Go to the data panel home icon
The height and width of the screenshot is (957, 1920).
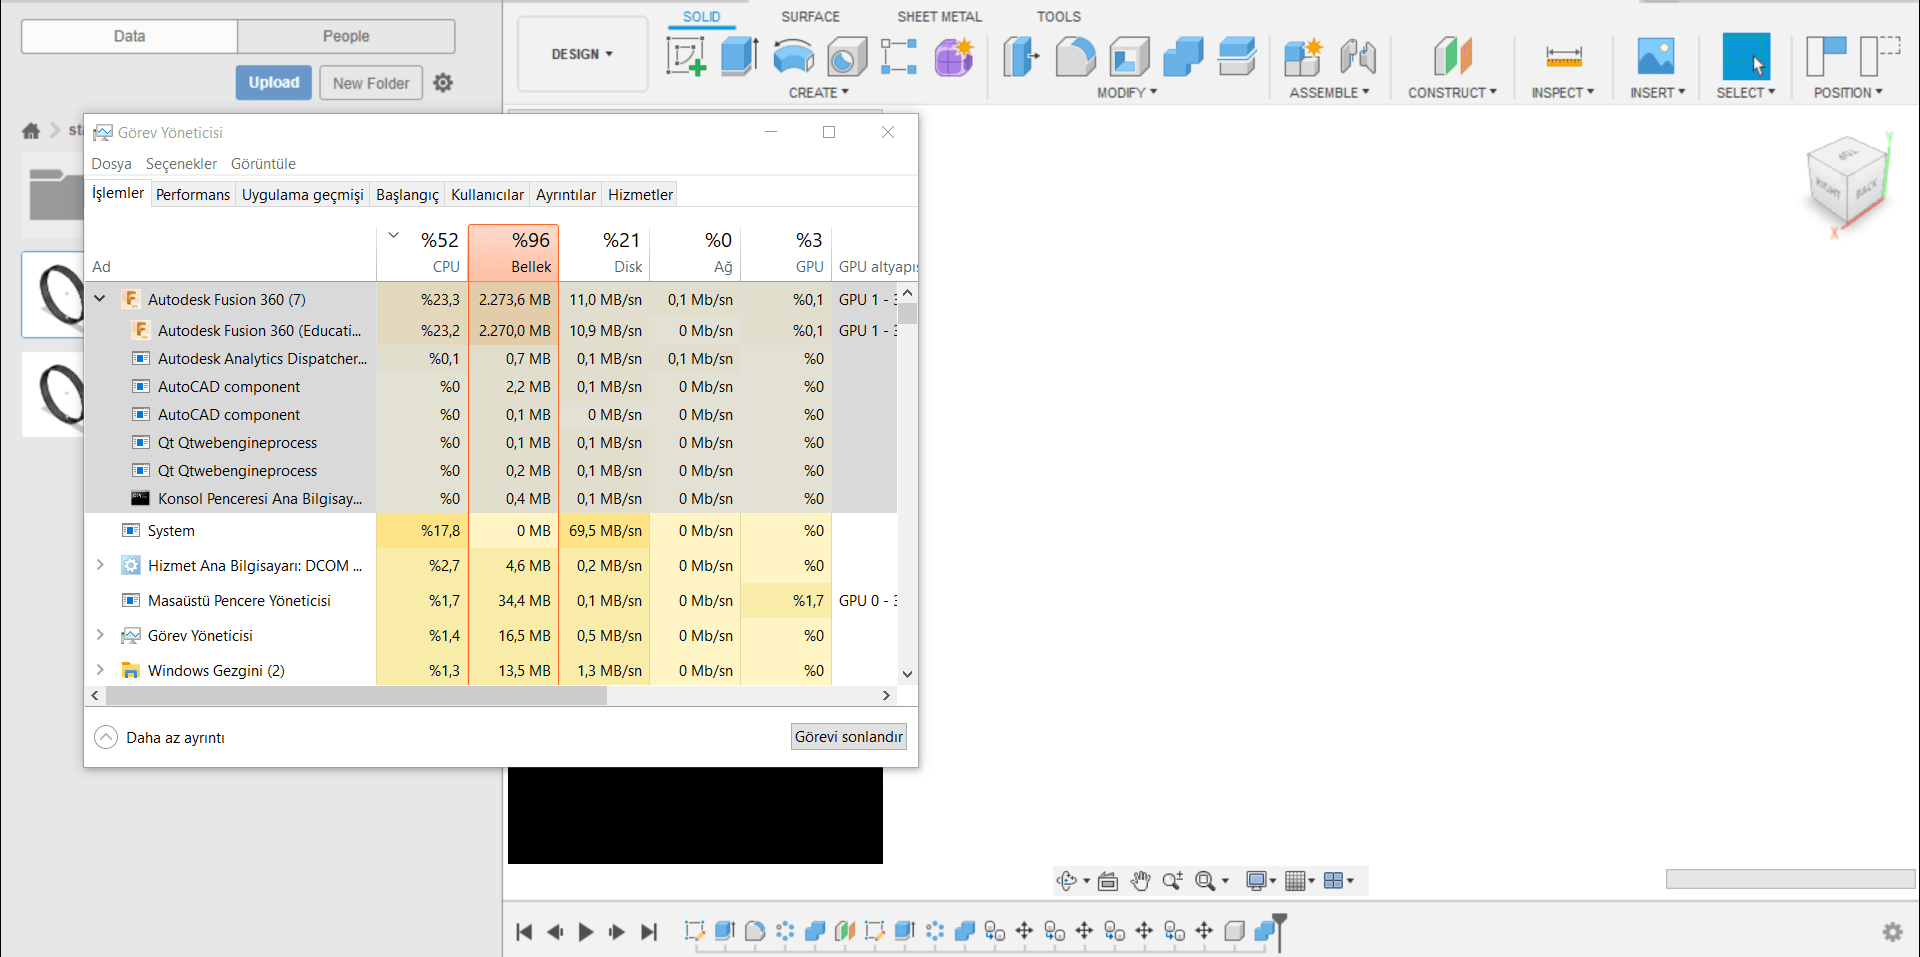[x=31, y=131]
